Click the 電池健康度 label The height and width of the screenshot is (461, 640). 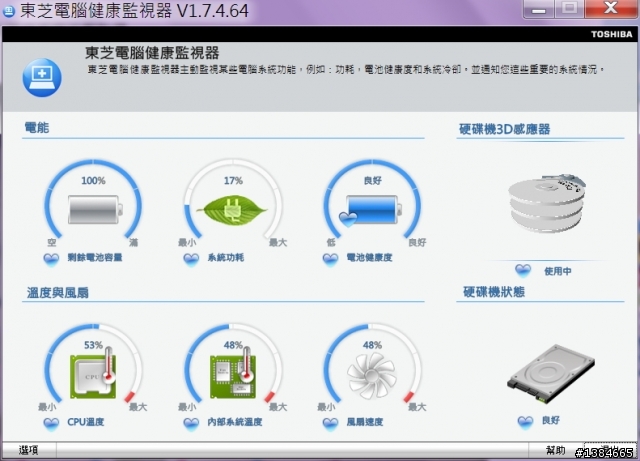click(x=369, y=258)
